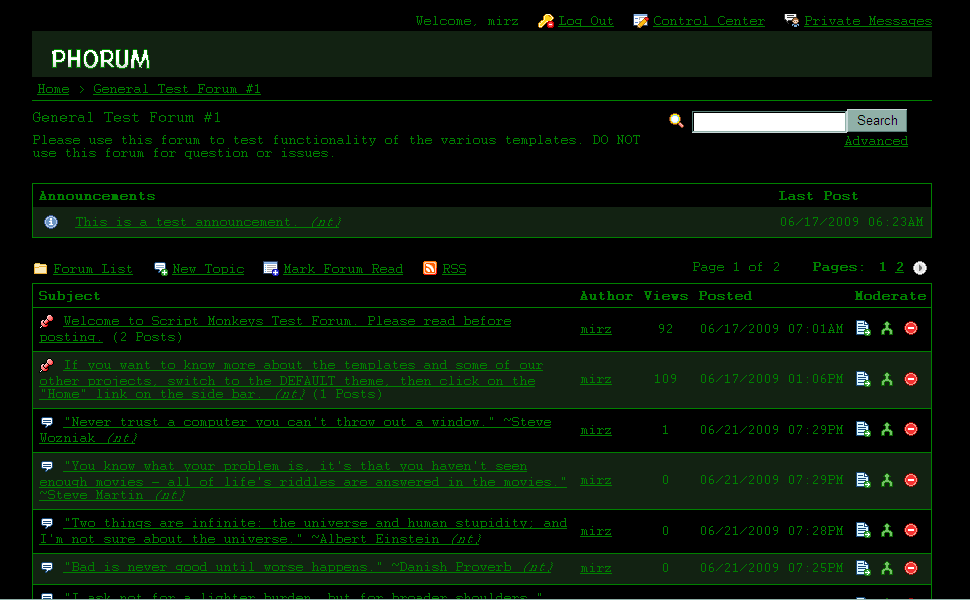Click delete icon for the Welcome topic
The width and height of the screenshot is (970, 600).
pyautogui.click(x=911, y=328)
